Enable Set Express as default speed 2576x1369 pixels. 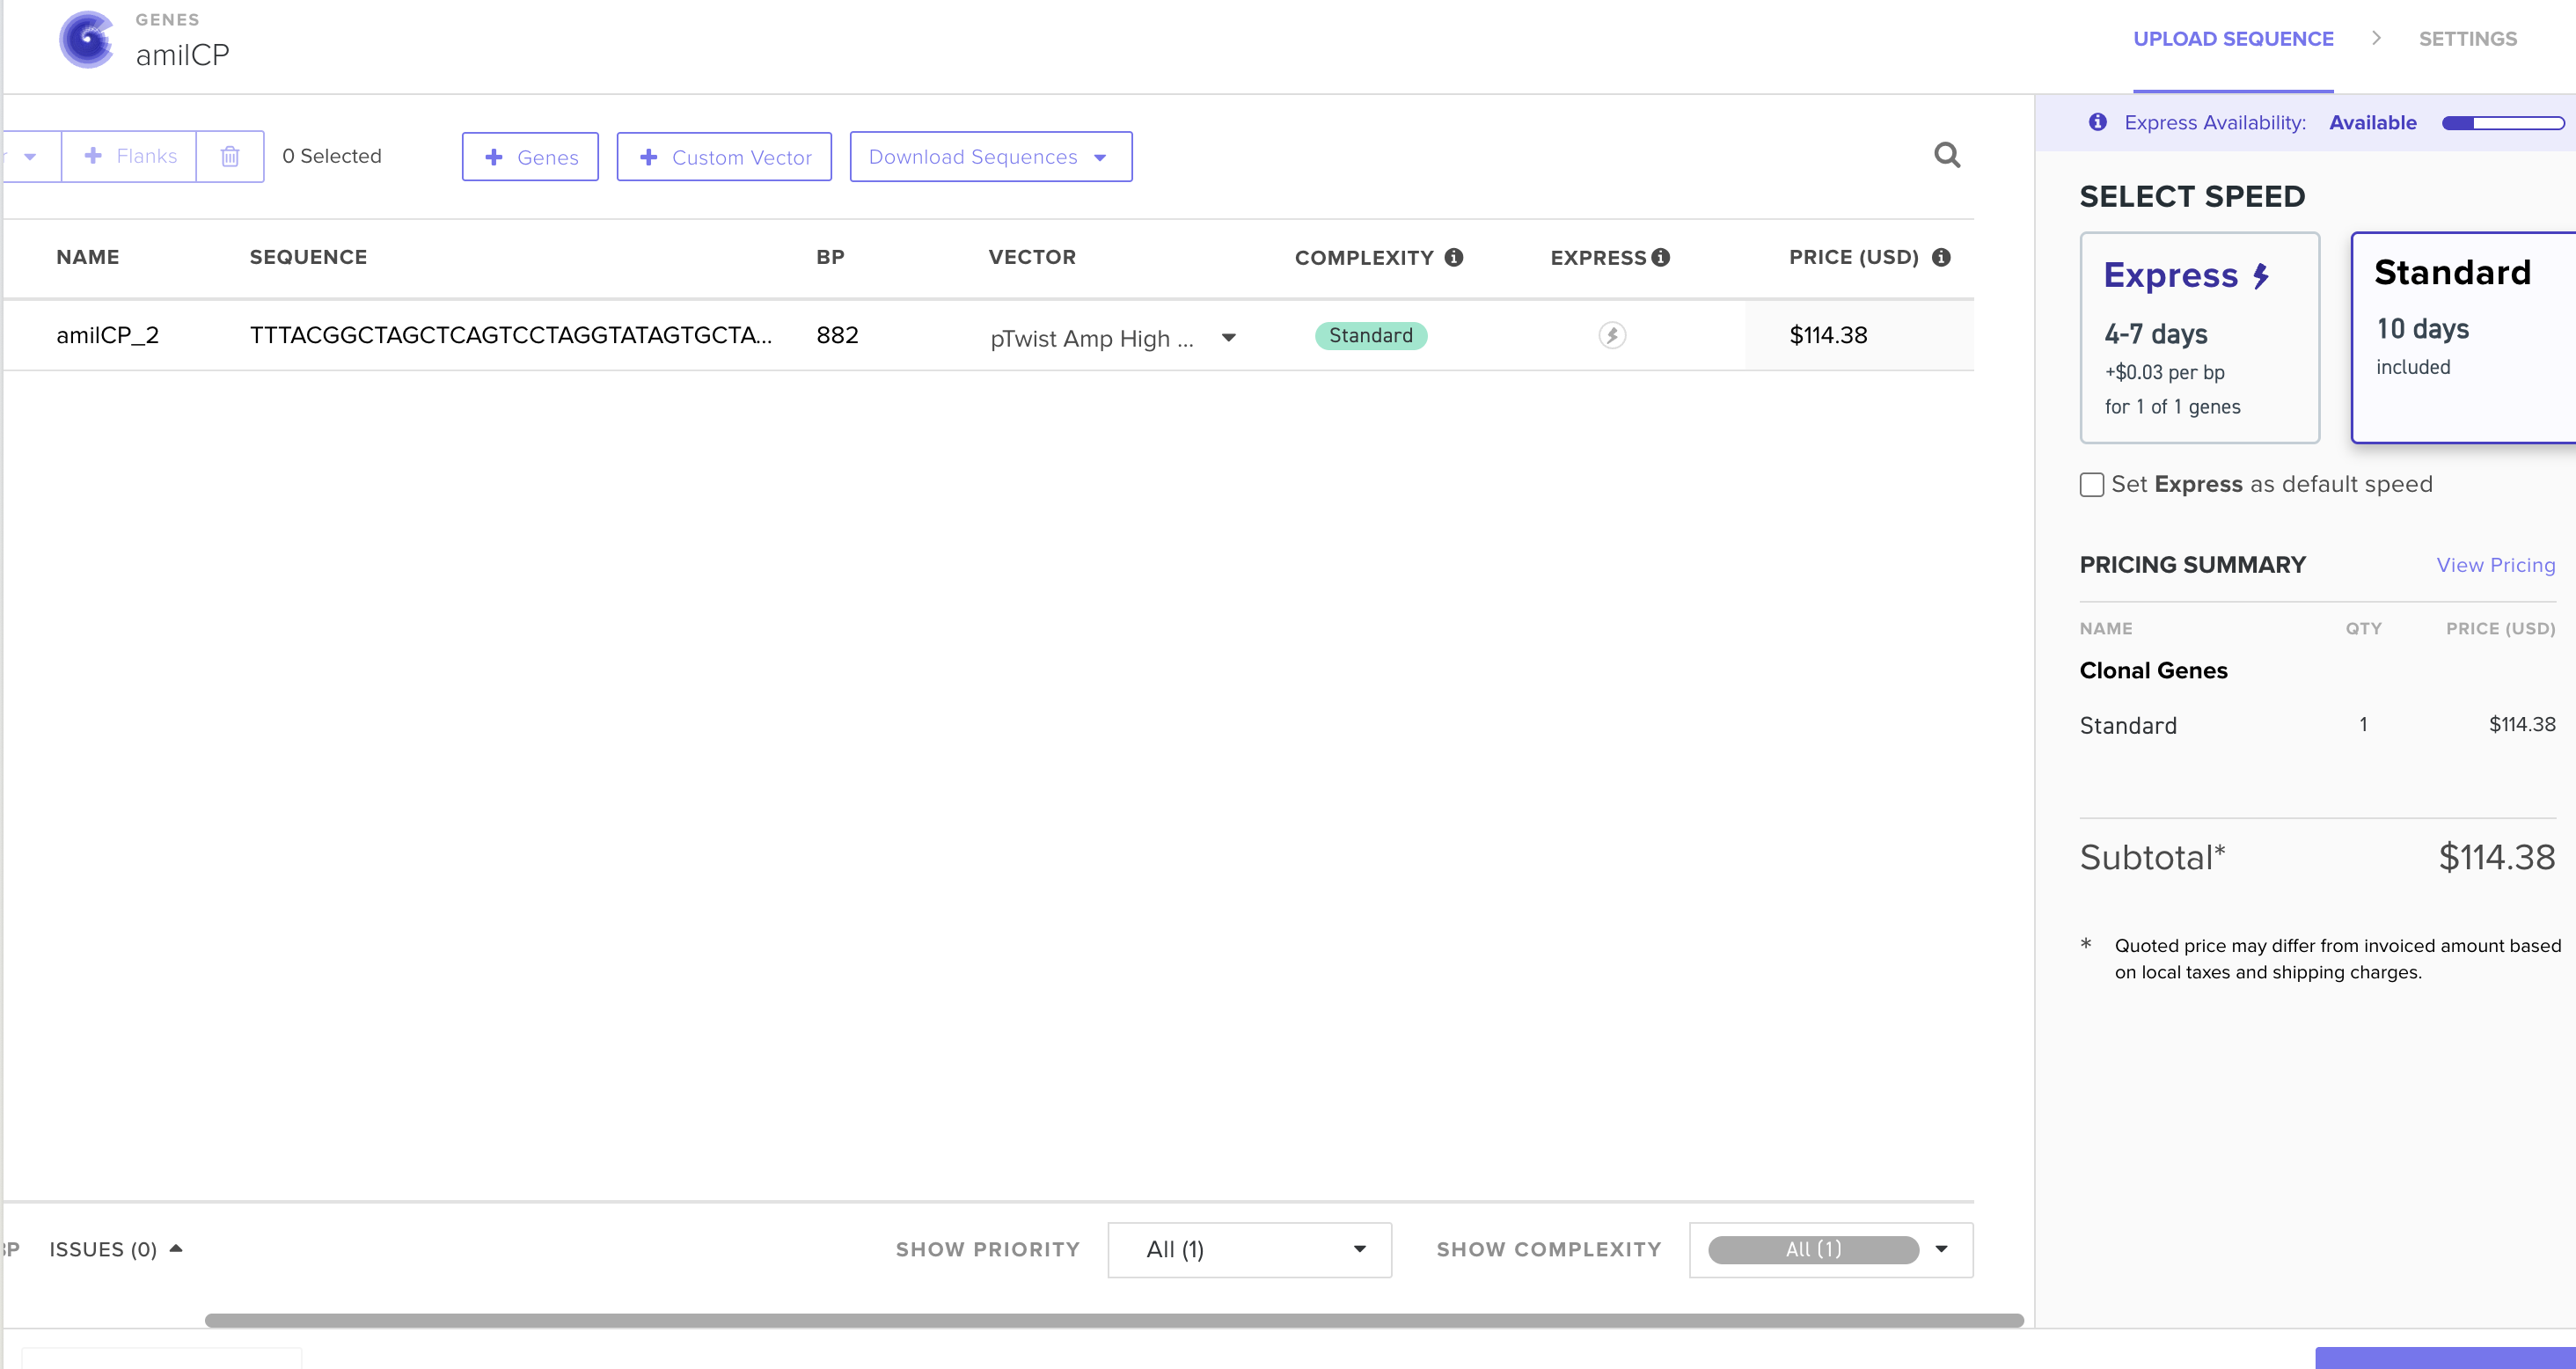tap(2092, 484)
